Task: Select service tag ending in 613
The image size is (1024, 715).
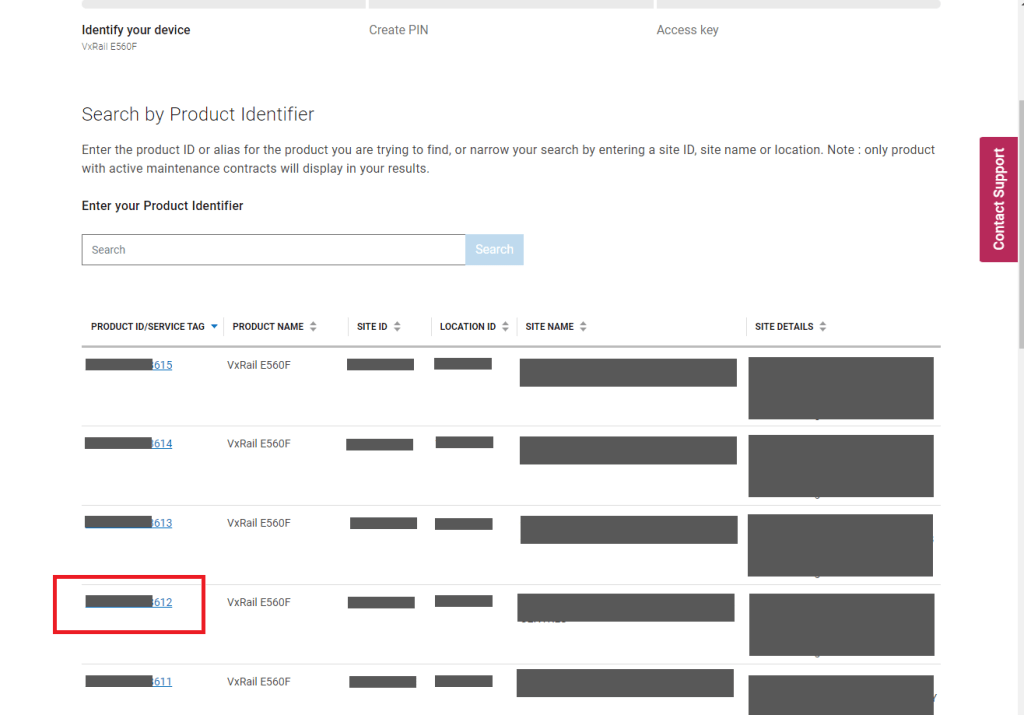Action: 161,523
